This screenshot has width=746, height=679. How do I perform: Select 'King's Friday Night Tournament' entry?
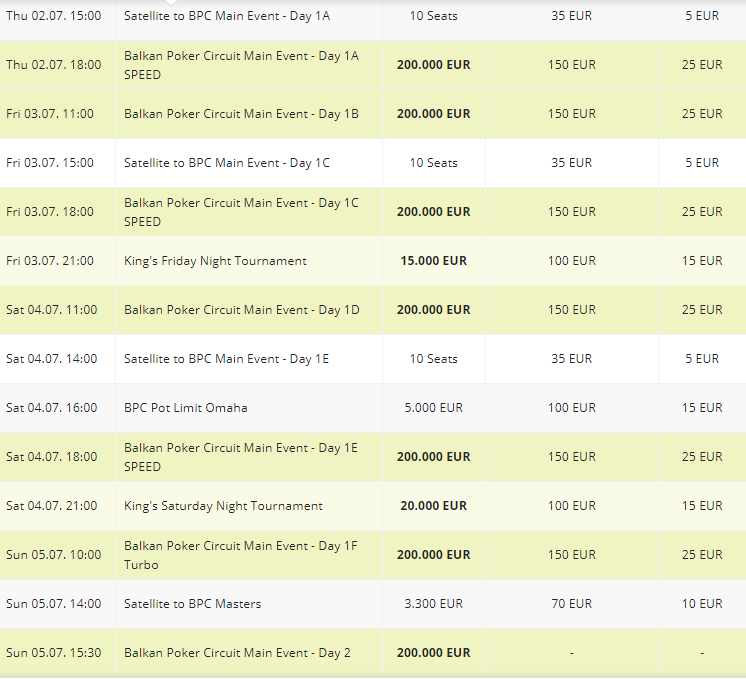(215, 261)
